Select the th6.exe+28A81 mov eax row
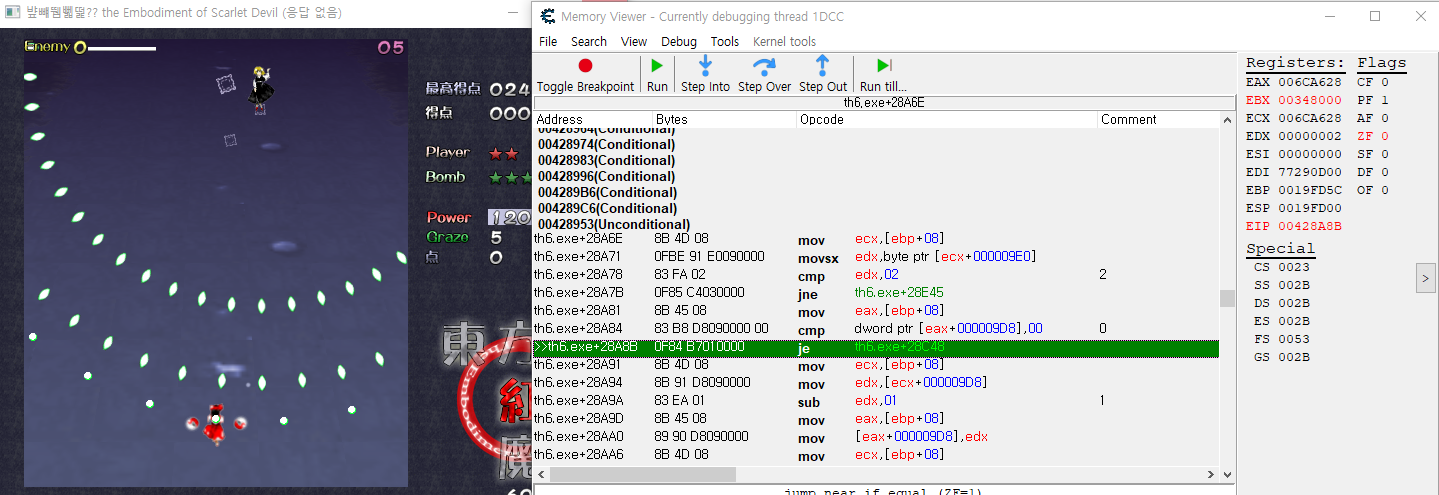The height and width of the screenshot is (495, 1439). pos(876,311)
